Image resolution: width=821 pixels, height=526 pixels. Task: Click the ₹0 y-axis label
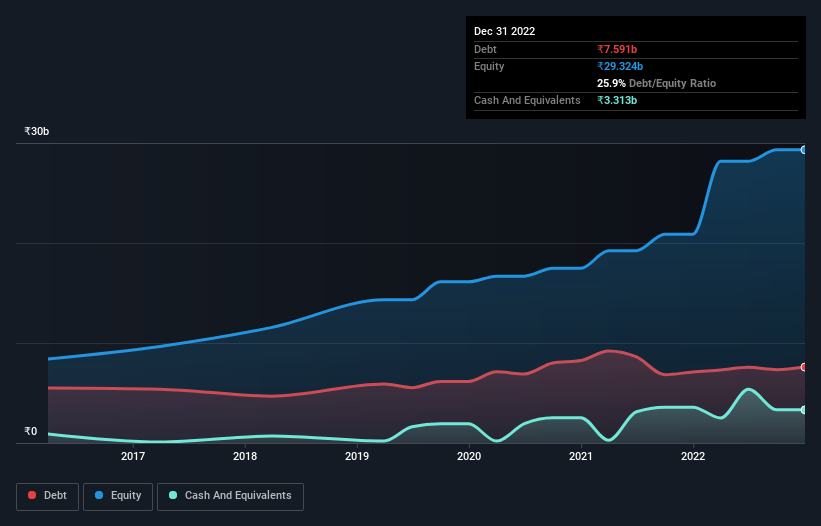click(x=31, y=432)
